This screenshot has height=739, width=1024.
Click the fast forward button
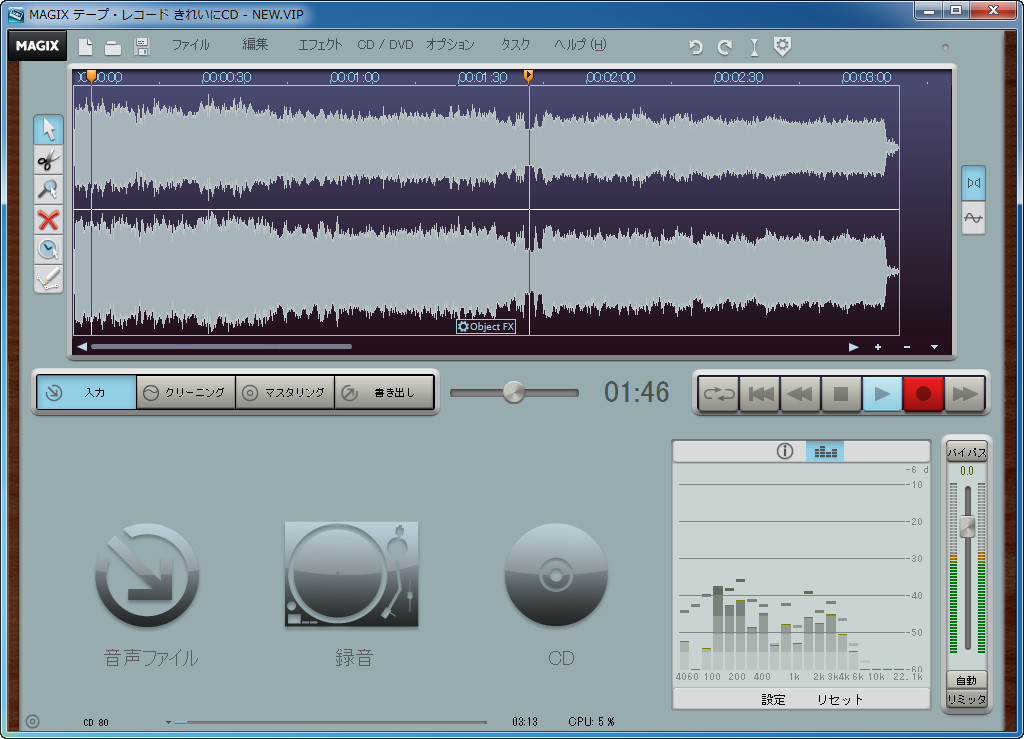point(965,394)
